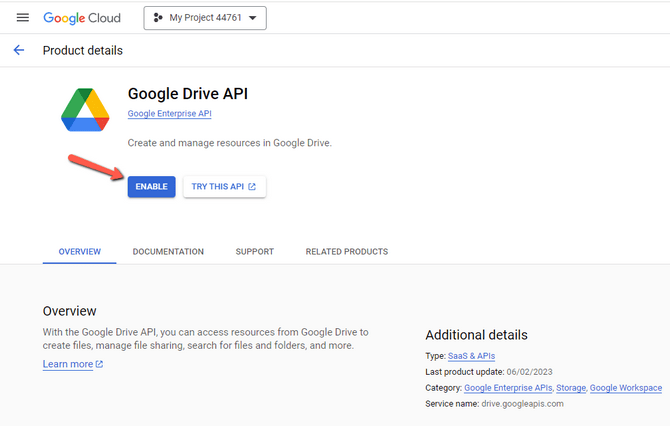Click the 06/02/2023 last update date

(529, 372)
